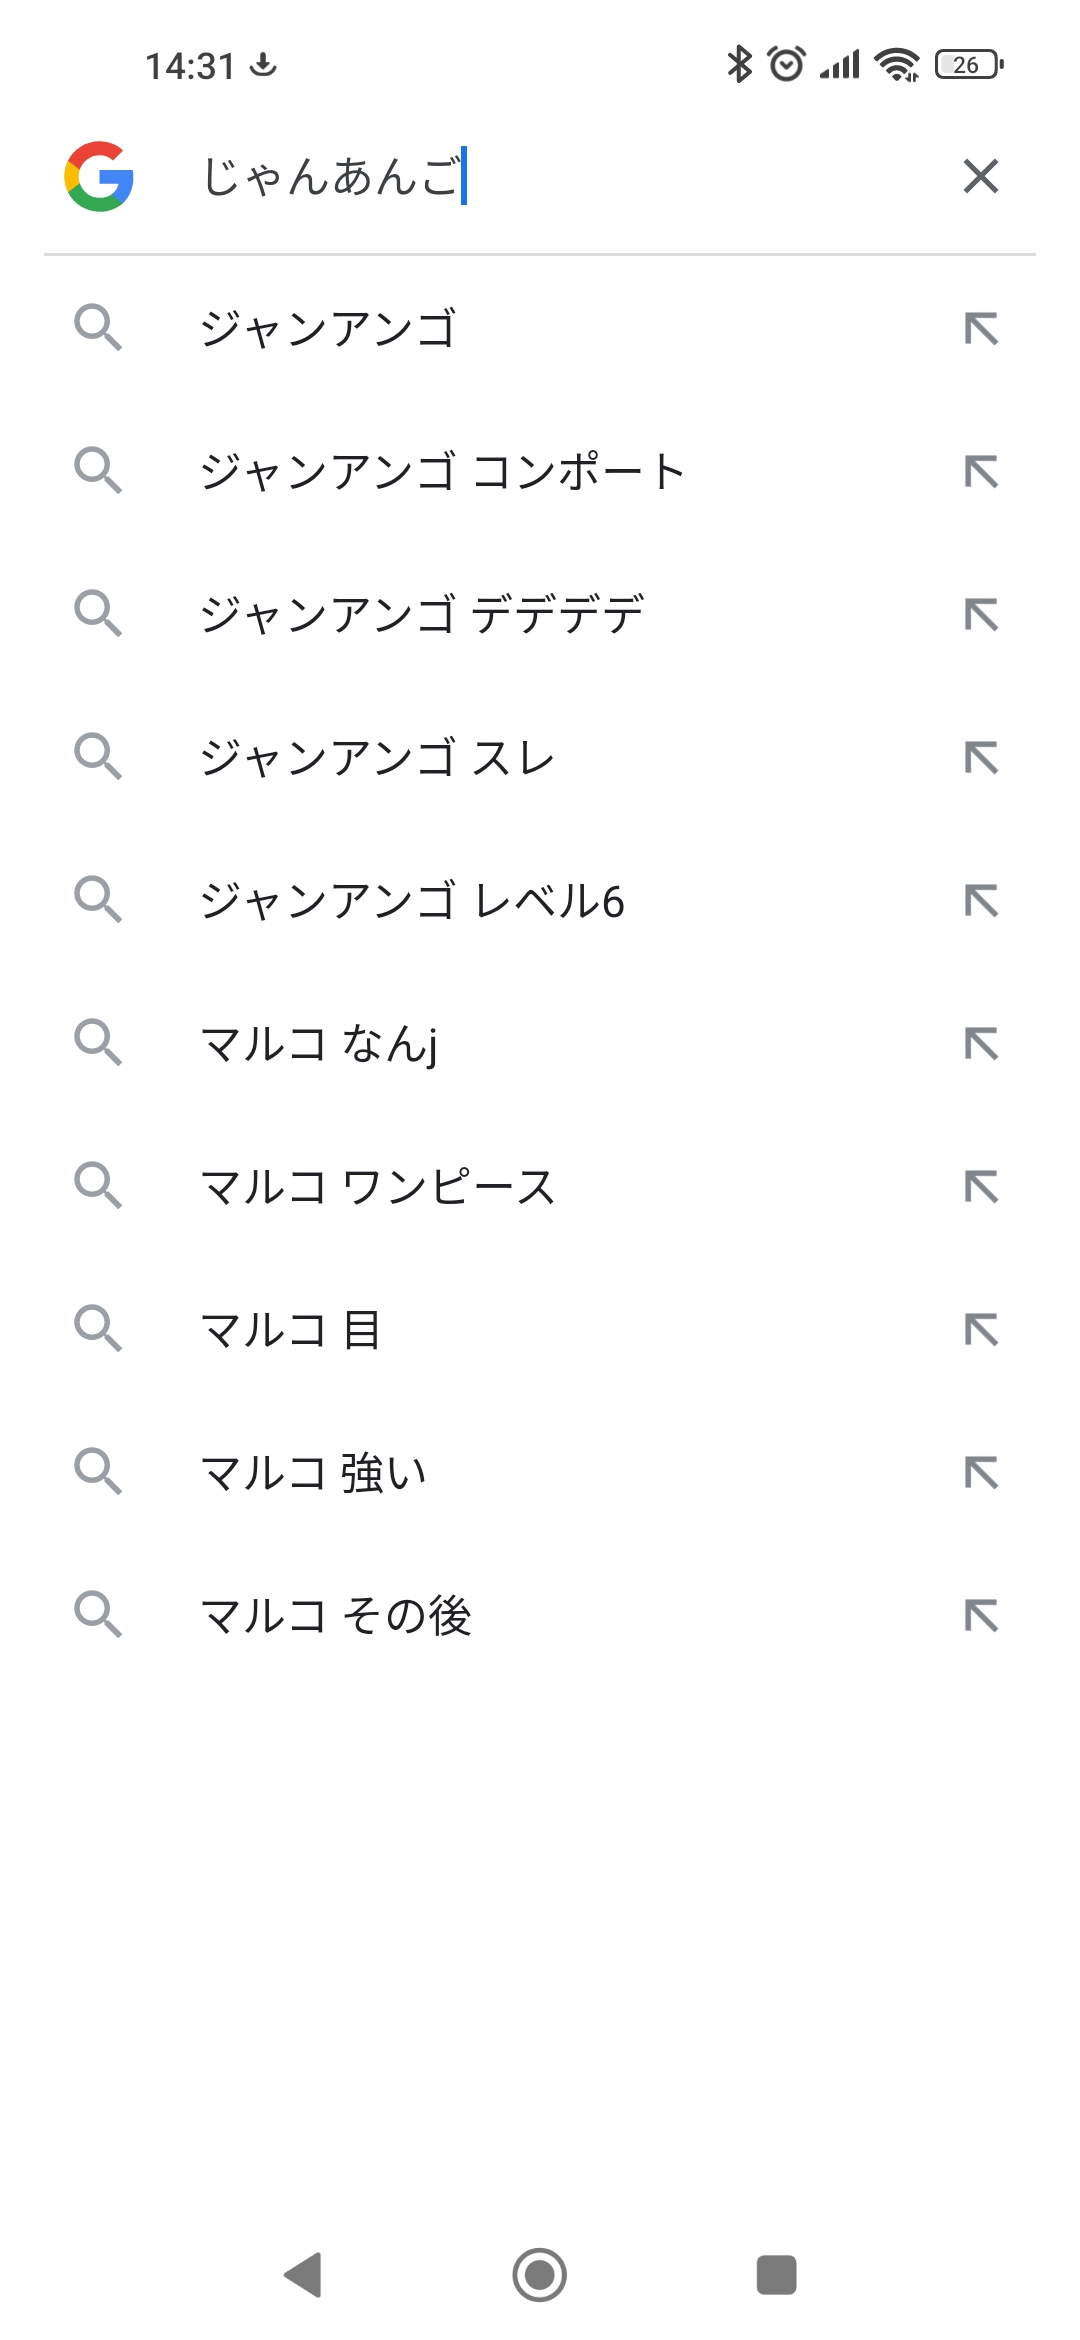Tap the search icon next to マルコ その後
Image resolution: width=1080 pixels, height=2340 pixels.
pyautogui.click(x=98, y=1616)
